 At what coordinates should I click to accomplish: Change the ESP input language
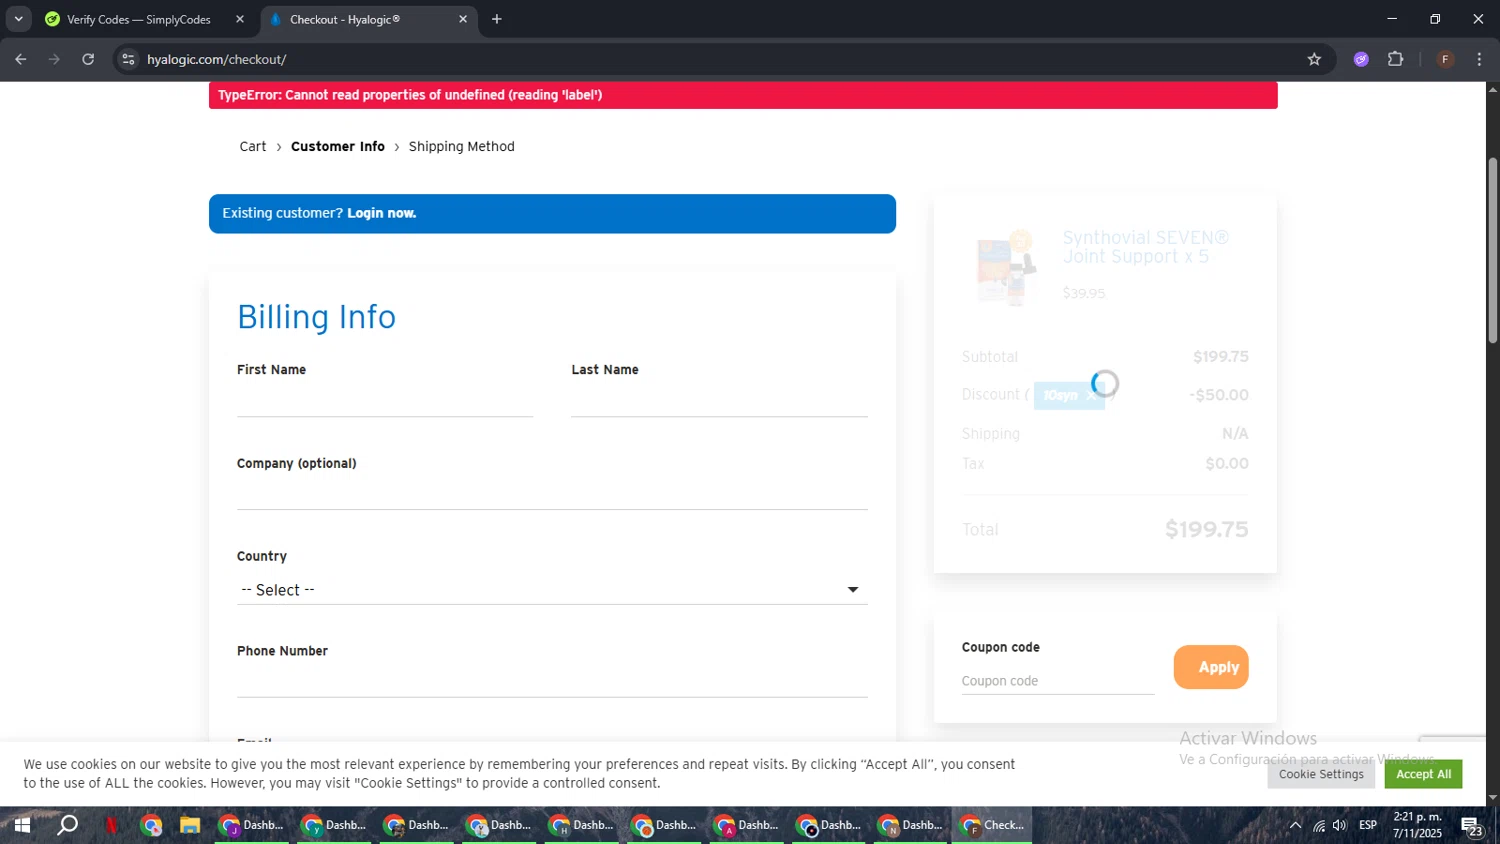(x=1368, y=825)
